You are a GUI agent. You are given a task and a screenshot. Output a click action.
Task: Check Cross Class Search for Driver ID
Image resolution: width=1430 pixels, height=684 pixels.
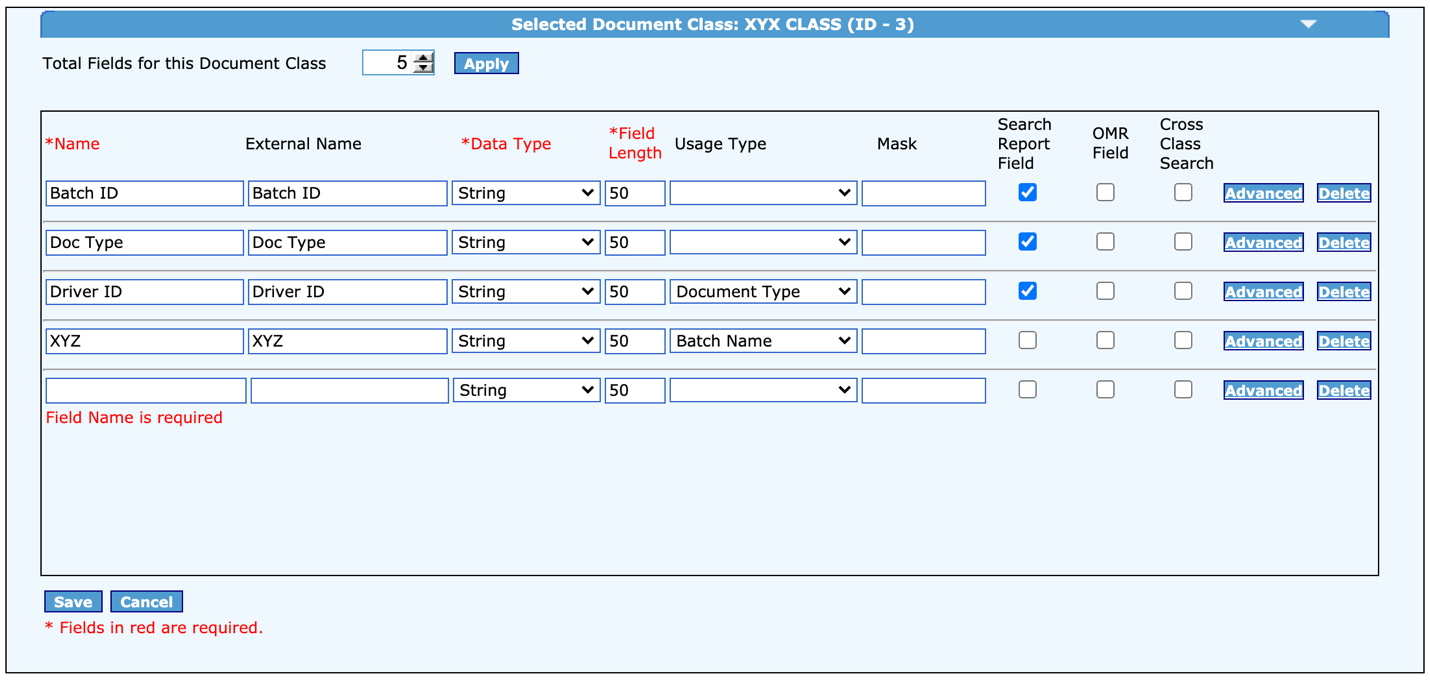1183,291
